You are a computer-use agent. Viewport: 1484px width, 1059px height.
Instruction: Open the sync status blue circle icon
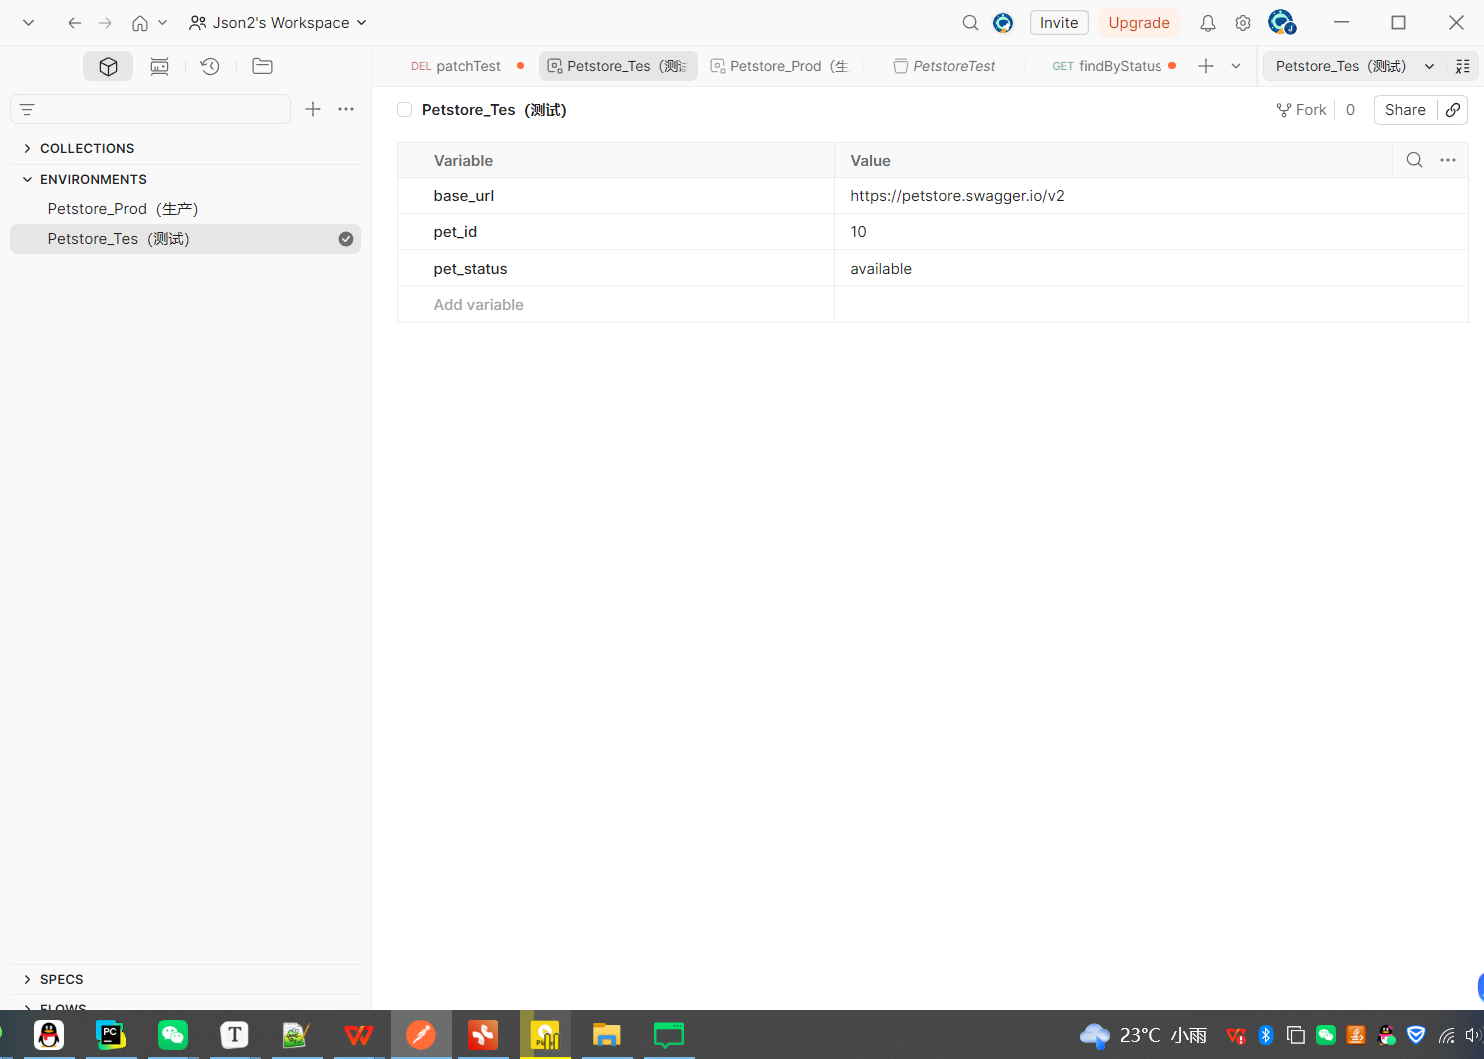(x=1003, y=23)
